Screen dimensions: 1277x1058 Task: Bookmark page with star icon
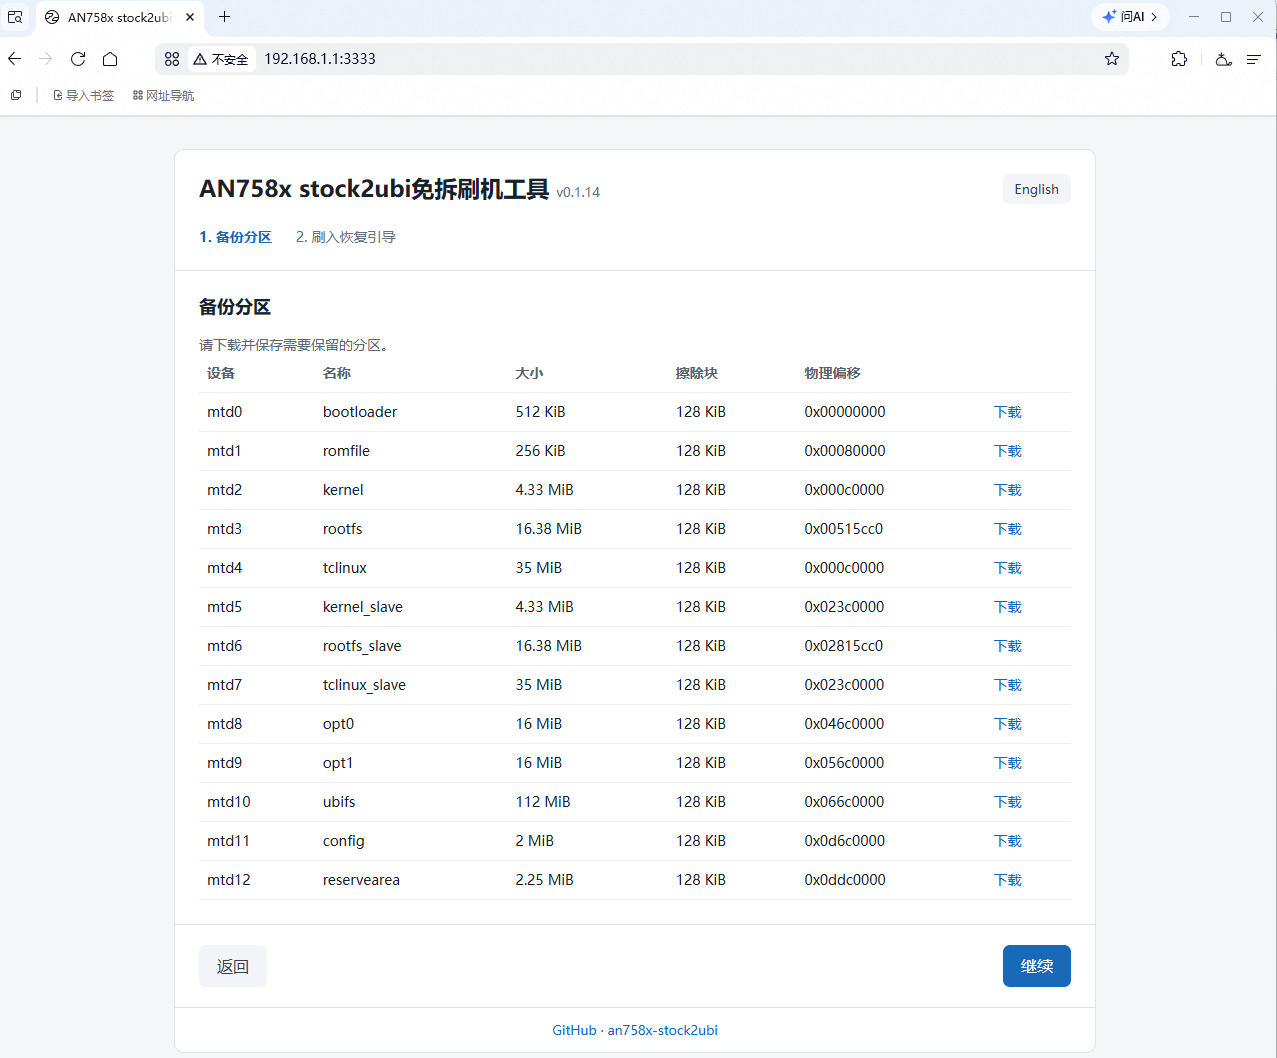[x=1112, y=59]
